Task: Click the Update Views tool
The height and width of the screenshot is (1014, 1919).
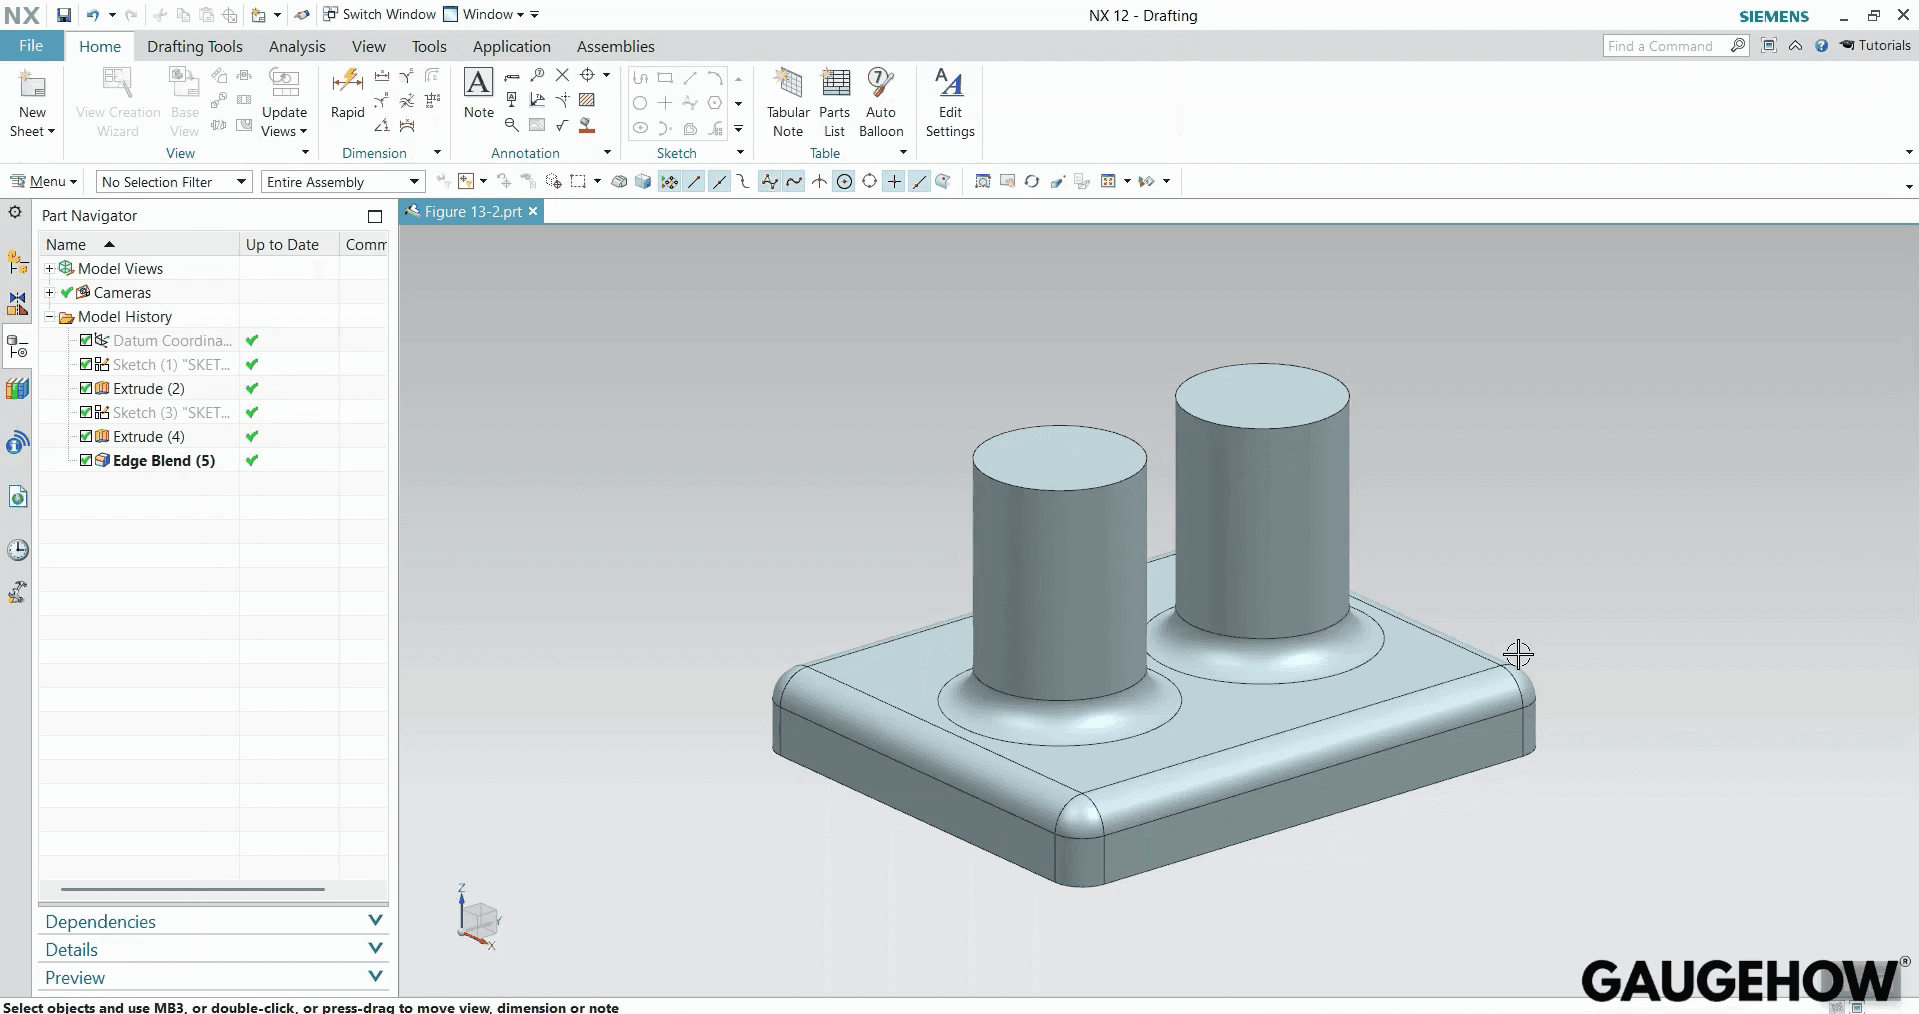Action: click(x=285, y=100)
